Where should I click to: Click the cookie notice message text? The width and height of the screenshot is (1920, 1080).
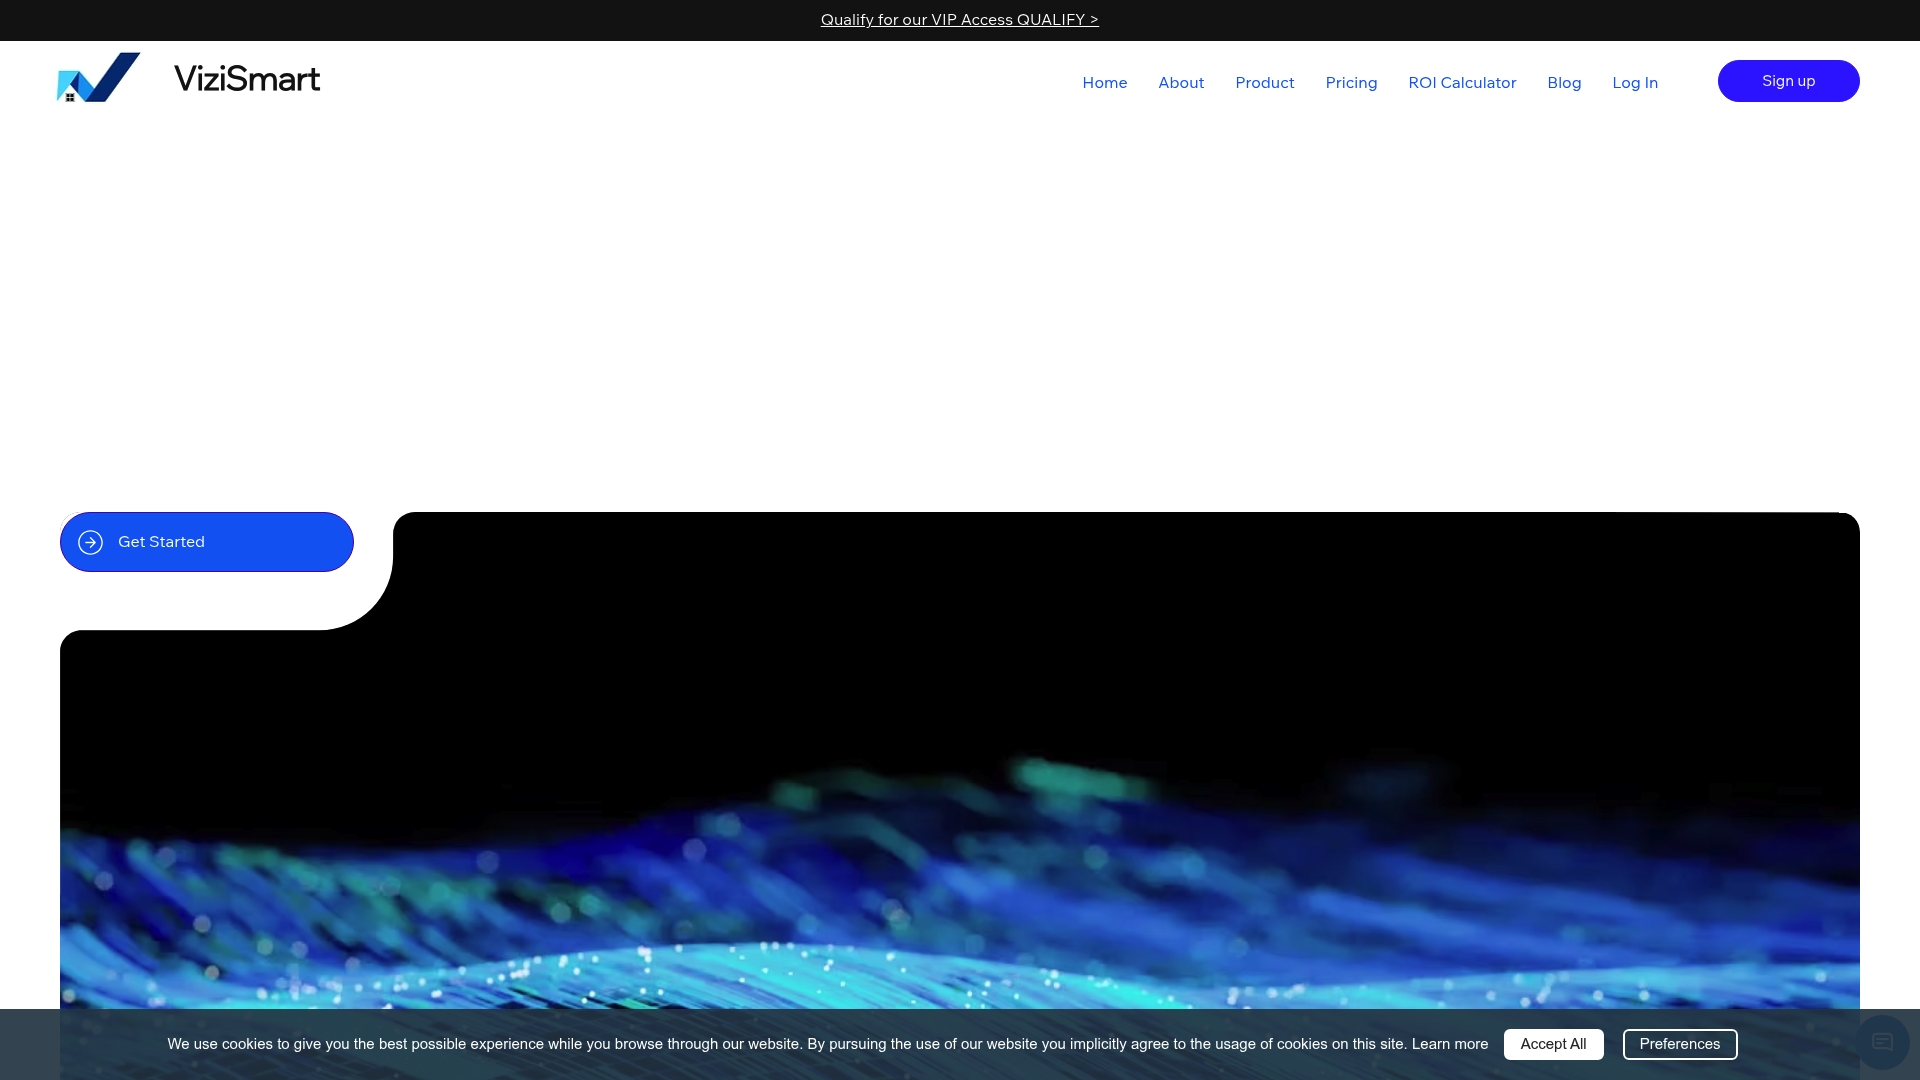pos(787,1044)
